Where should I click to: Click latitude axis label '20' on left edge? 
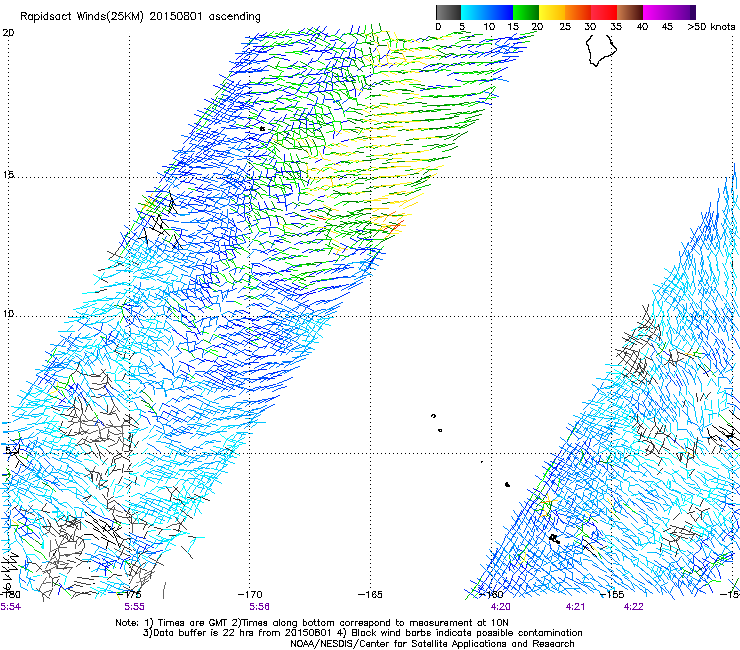tap(8, 33)
